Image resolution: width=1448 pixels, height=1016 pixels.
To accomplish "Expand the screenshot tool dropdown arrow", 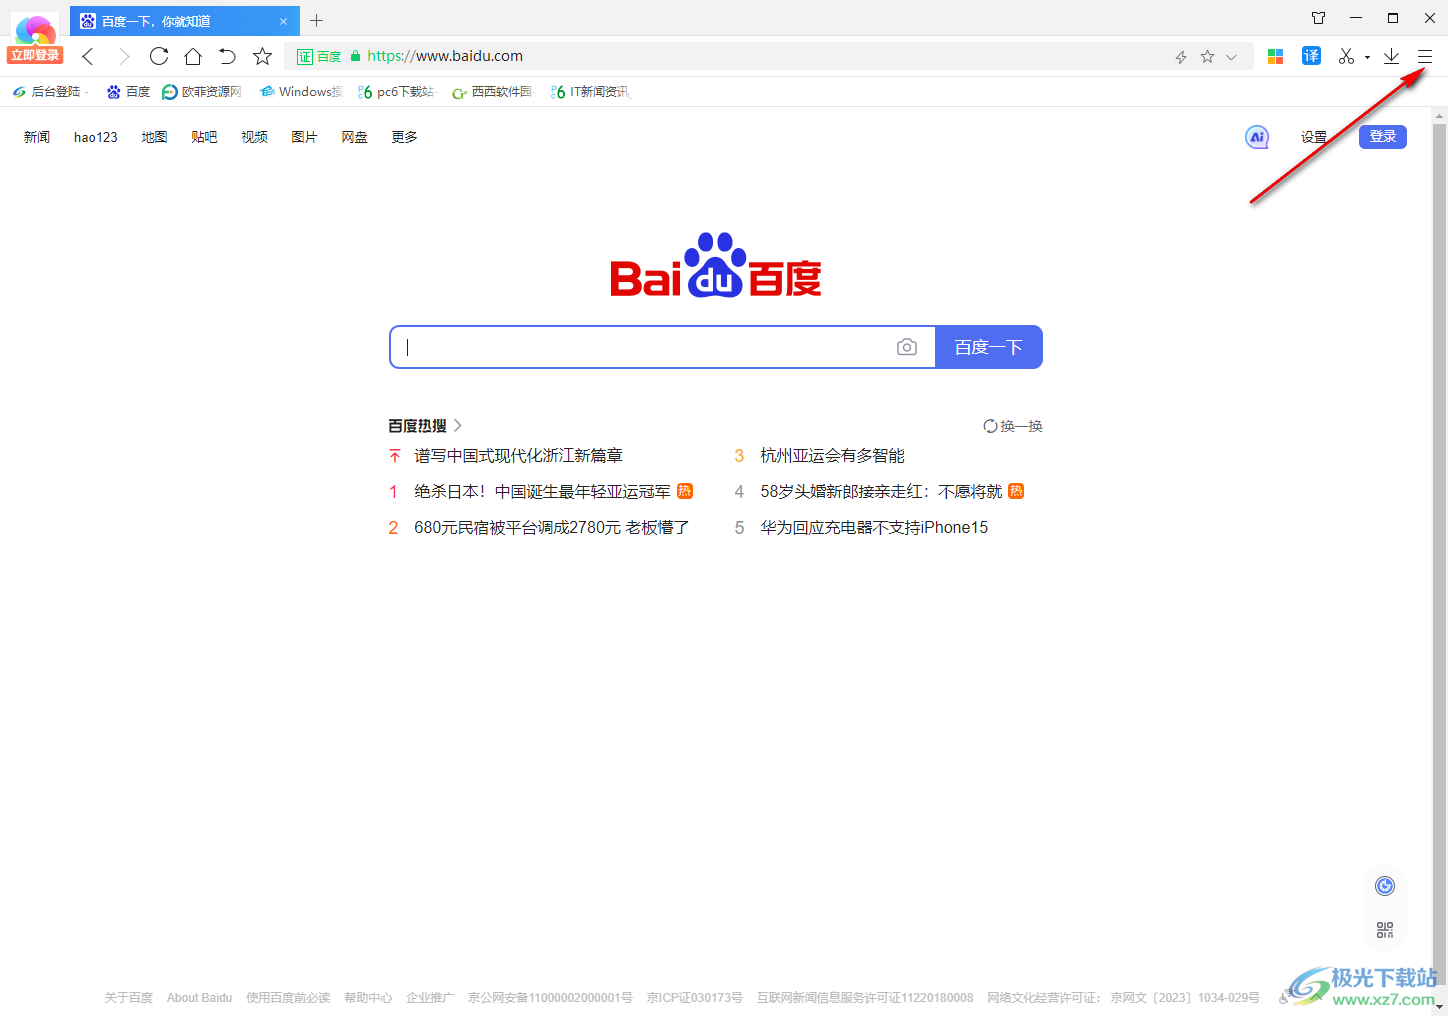I will pyautogui.click(x=1367, y=58).
